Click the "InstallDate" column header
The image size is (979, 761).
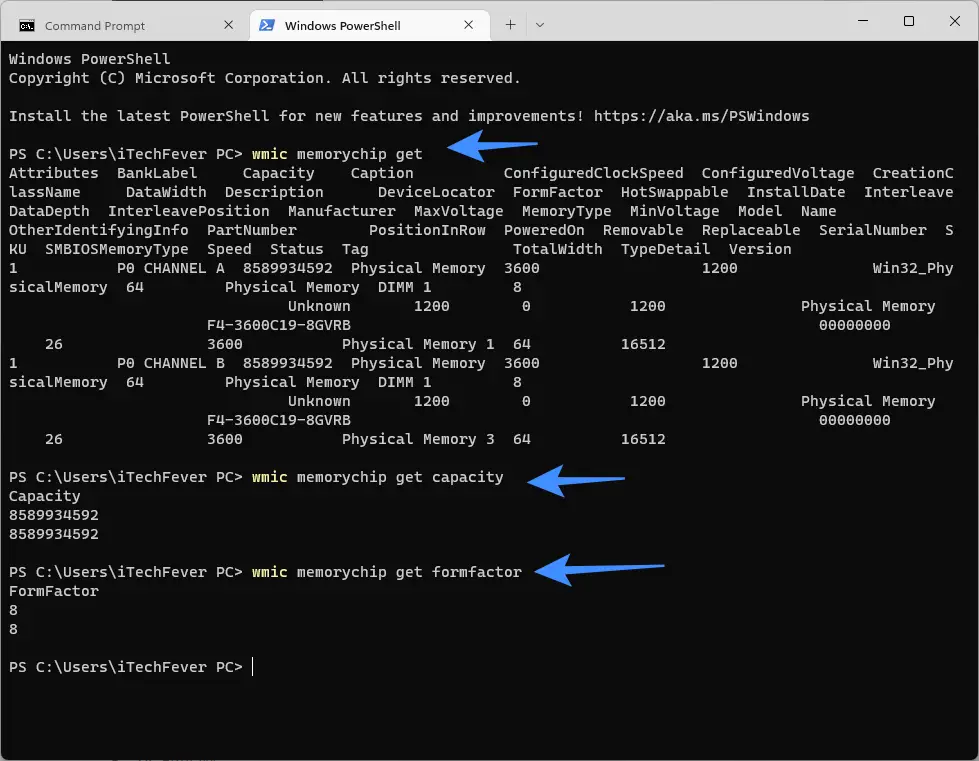point(796,192)
